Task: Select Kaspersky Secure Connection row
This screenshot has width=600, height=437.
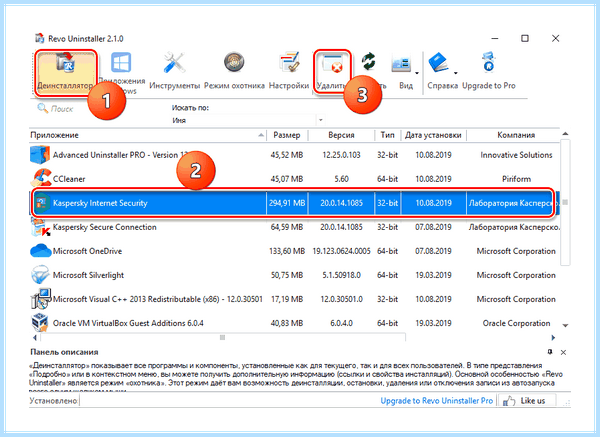Action: [x=295, y=227]
